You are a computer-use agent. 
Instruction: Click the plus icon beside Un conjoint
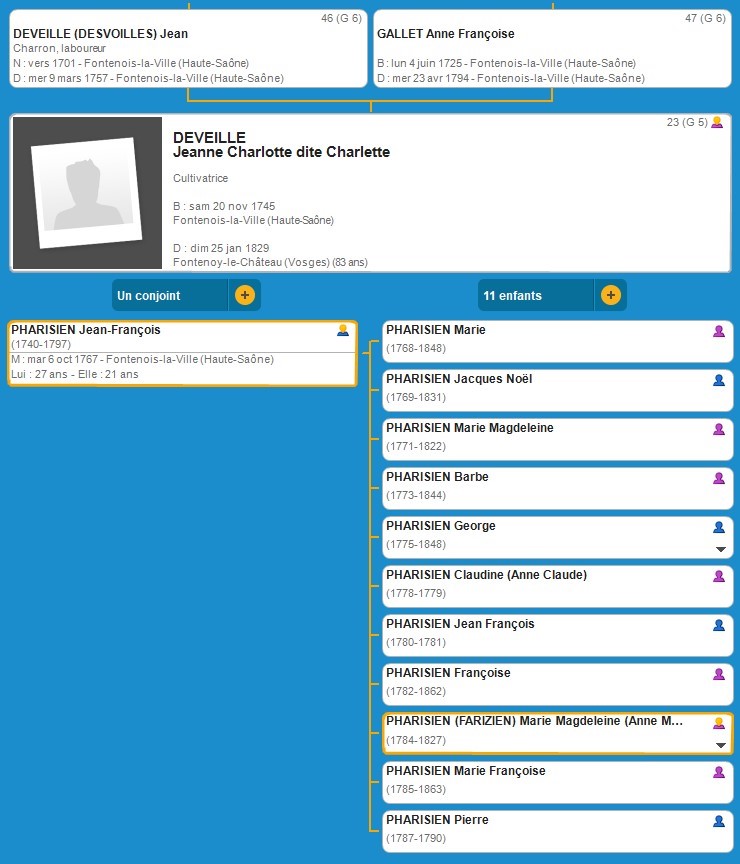pos(245,295)
